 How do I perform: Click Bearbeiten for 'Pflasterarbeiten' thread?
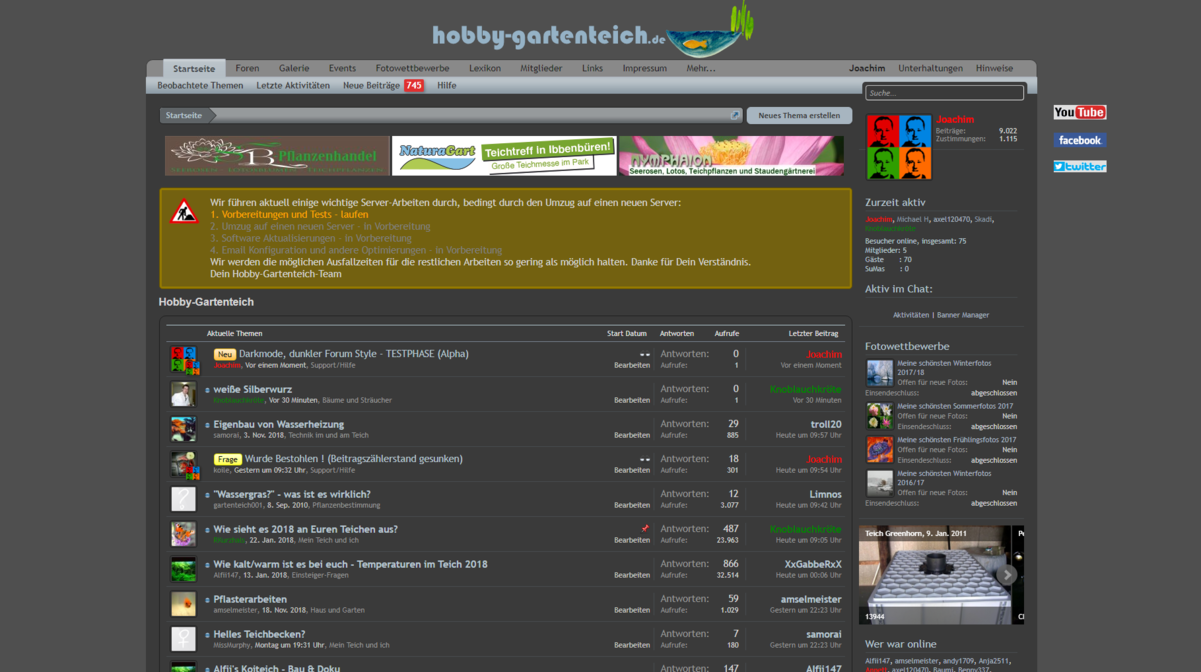click(632, 610)
